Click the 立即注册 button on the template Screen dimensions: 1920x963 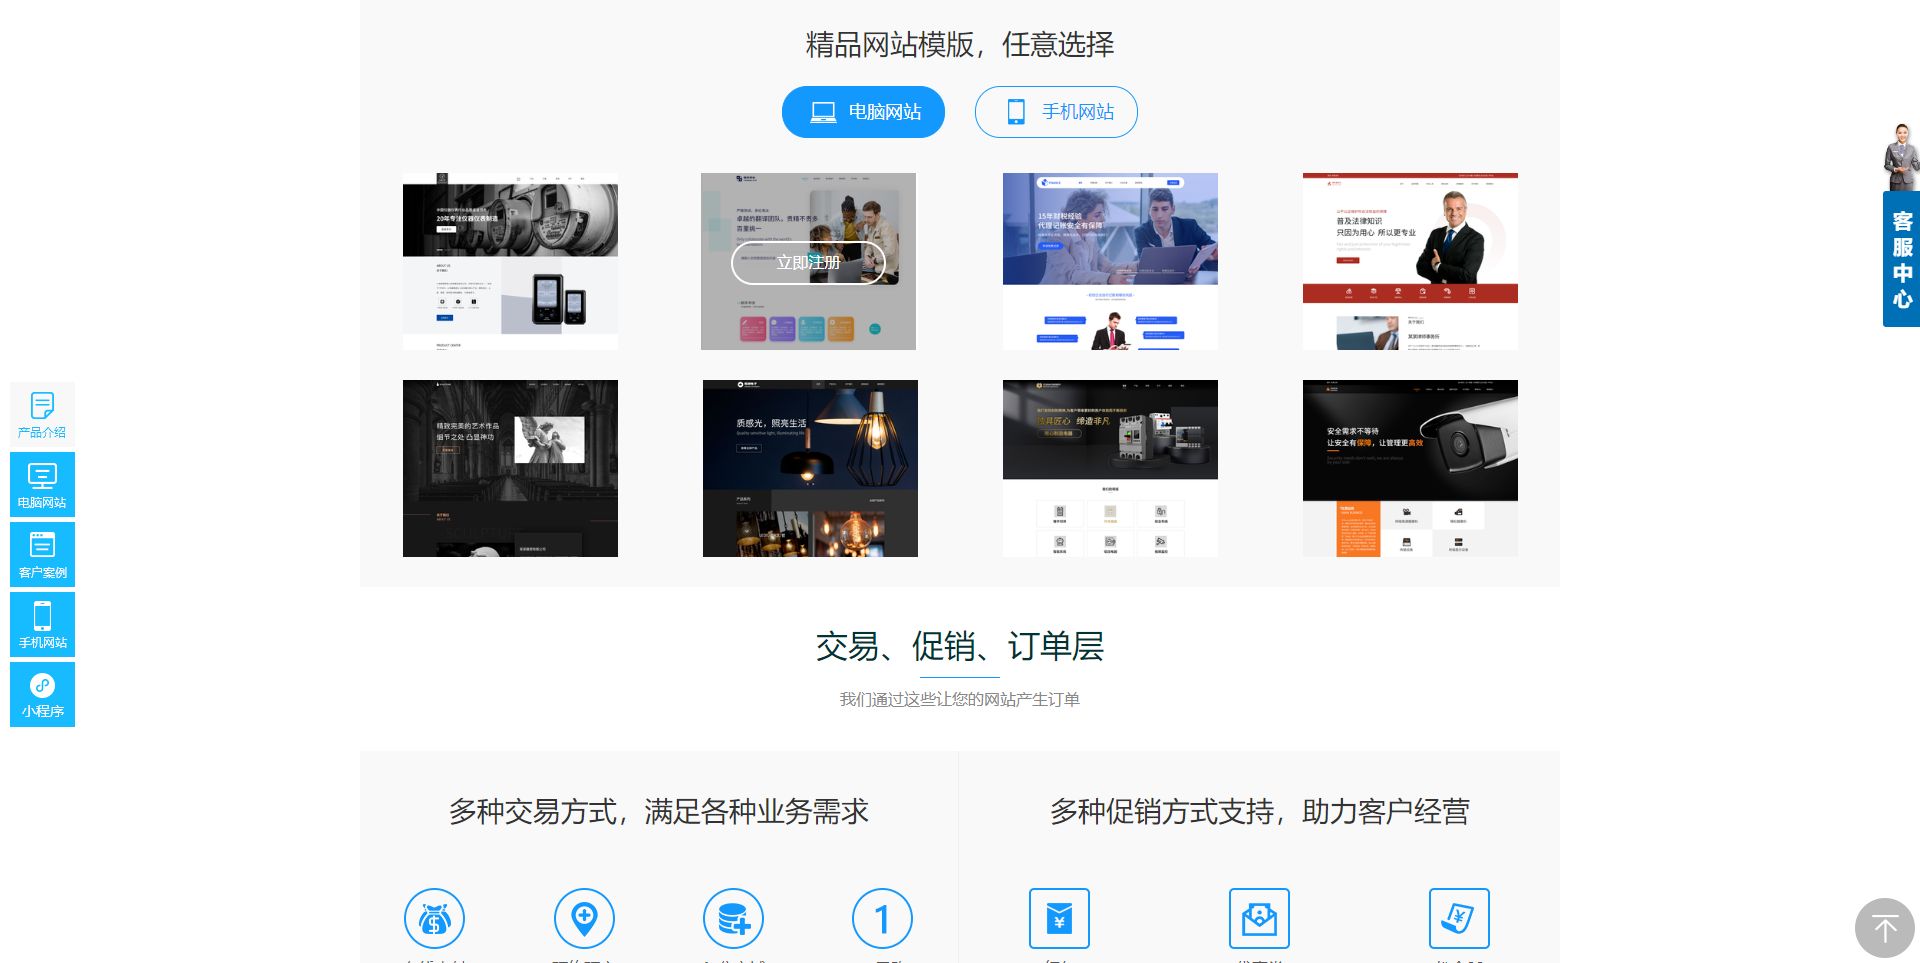click(808, 263)
